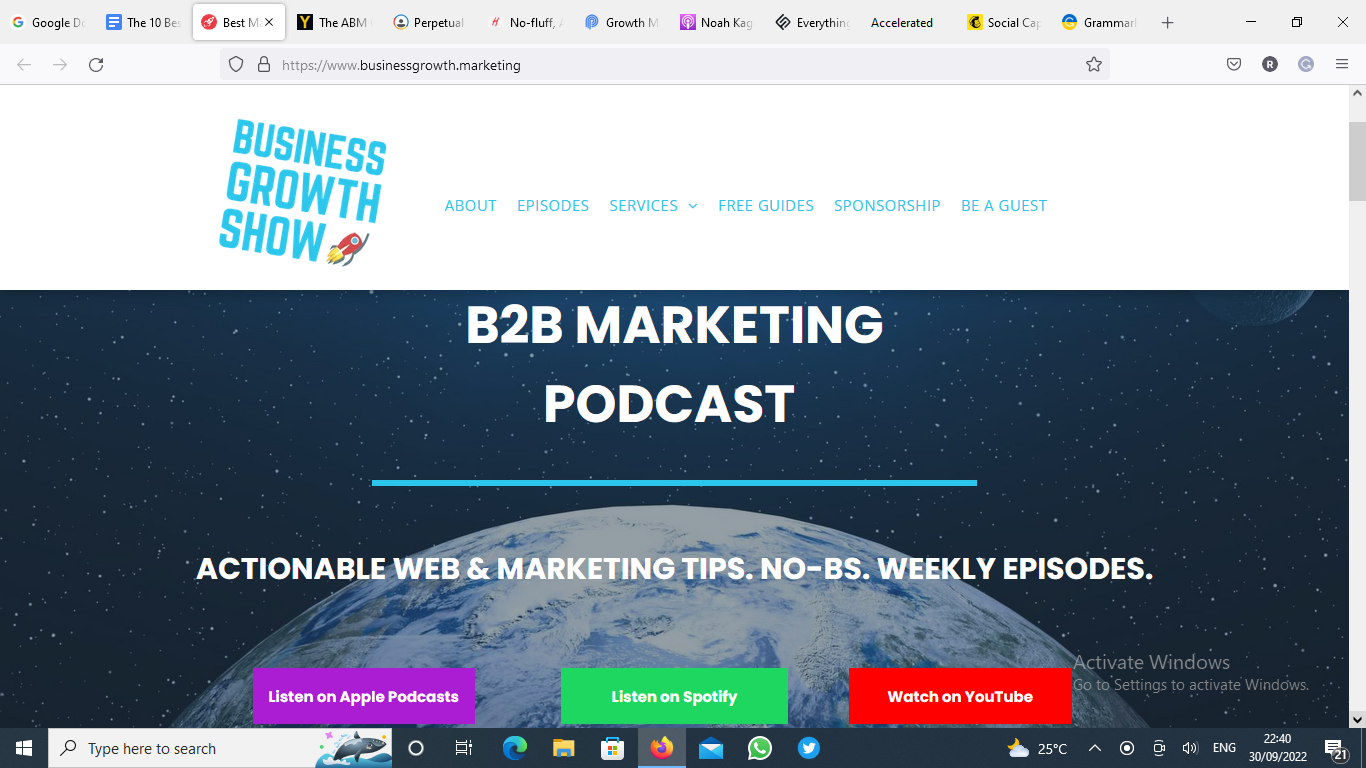The width and height of the screenshot is (1366, 768).
Task: Switch to the Grammarly browser tab
Action: [1100, 22]
